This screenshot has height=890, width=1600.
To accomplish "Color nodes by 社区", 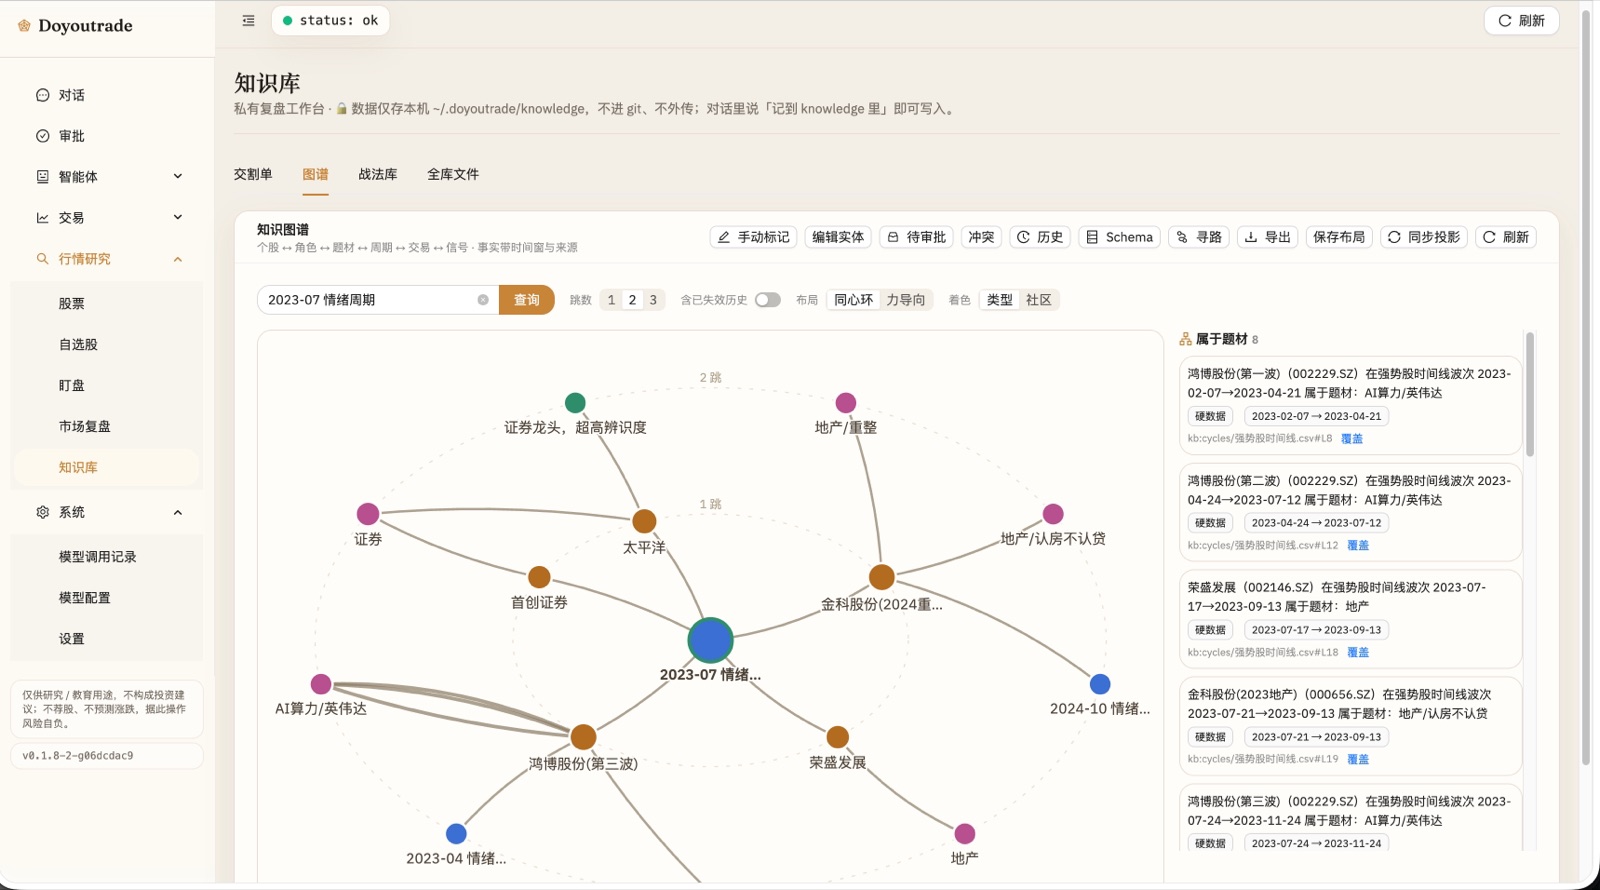I will click(x=1039, y=300).
